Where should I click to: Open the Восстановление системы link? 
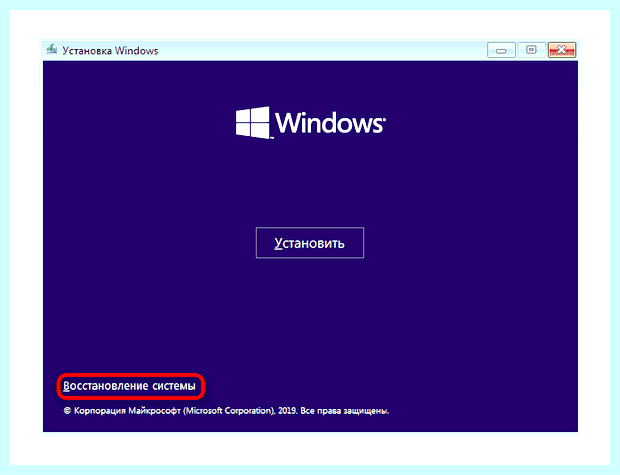pyautogui.click(x=129, y=386)
